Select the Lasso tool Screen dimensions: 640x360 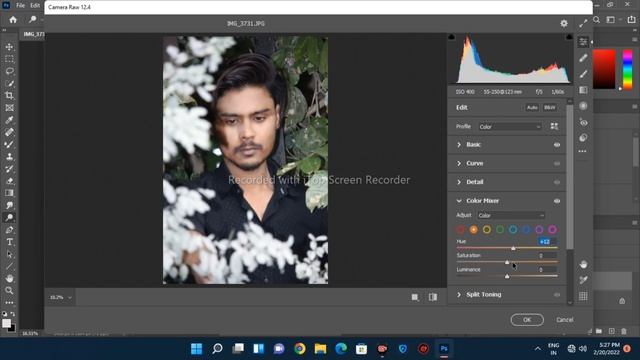9,71
